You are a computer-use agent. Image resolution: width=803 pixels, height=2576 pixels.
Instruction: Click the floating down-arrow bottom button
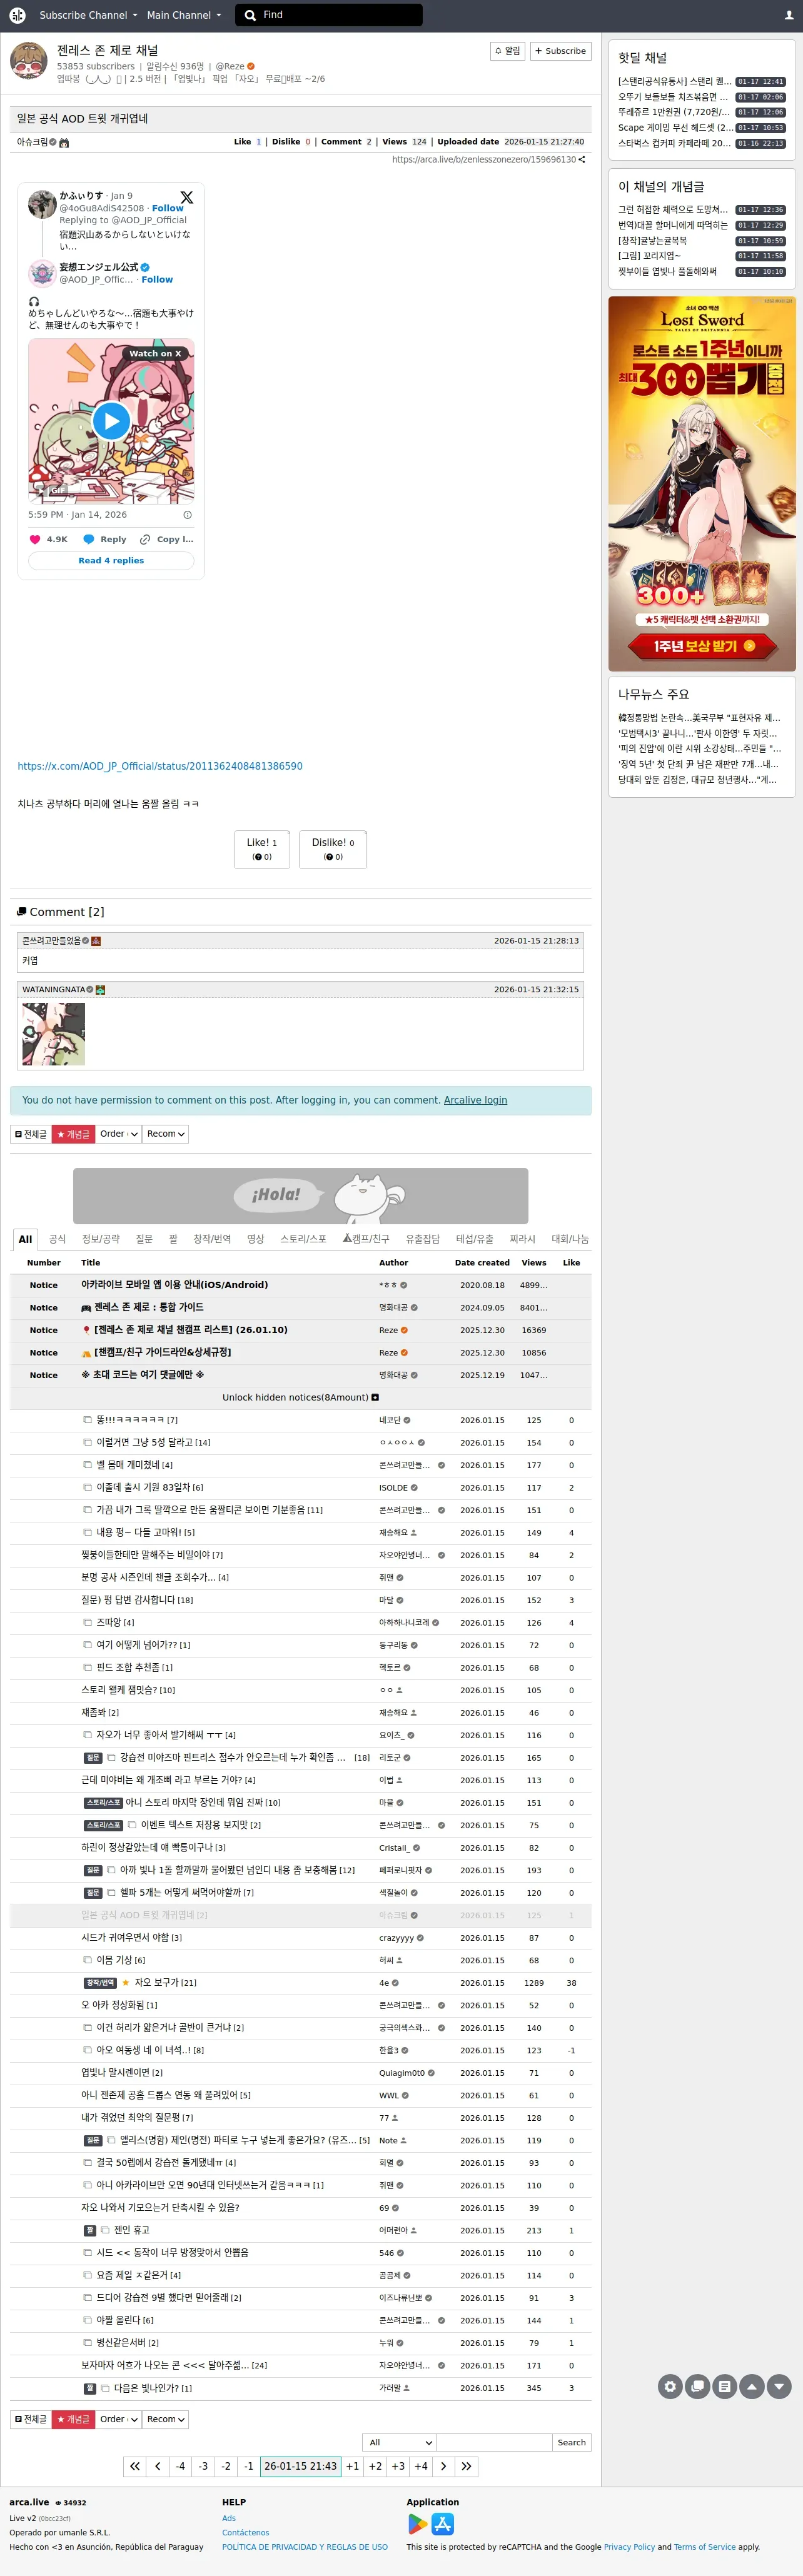click(x=779, y=2386)
